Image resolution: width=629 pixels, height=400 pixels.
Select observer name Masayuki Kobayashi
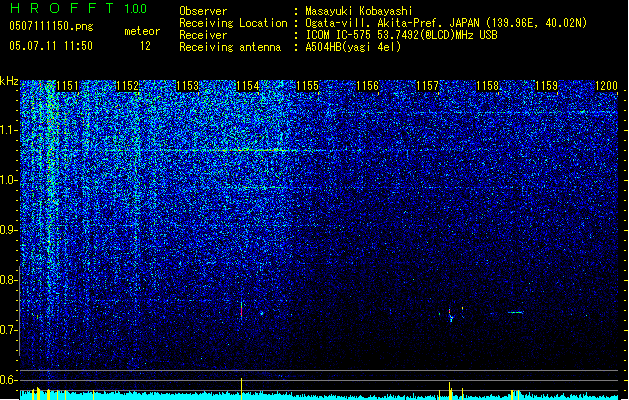click(x=359, y=11)
